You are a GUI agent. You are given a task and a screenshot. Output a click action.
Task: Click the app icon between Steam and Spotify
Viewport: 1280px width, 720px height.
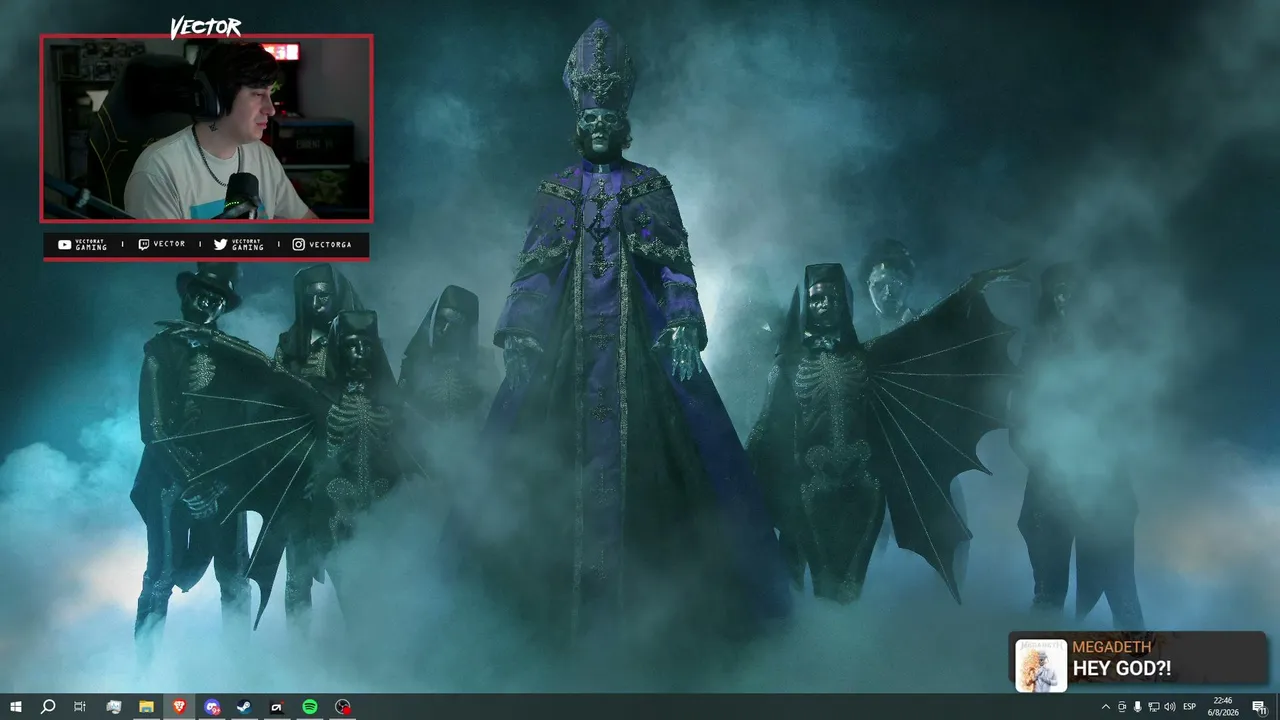(x=277, y=707)
